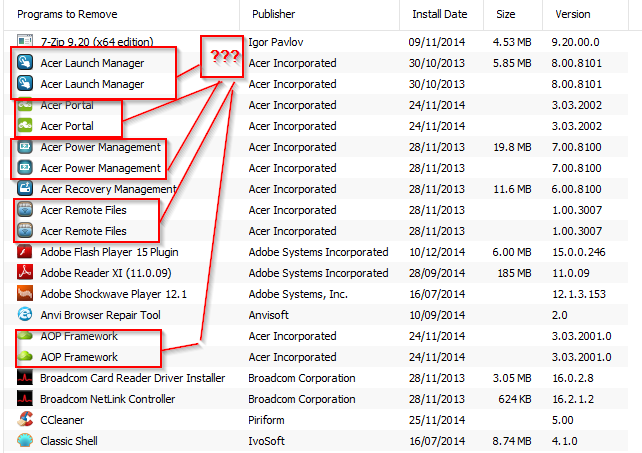Click the CCleaner program icon
The width and height of the screenshot is (642, 453).
click(25, 419)
